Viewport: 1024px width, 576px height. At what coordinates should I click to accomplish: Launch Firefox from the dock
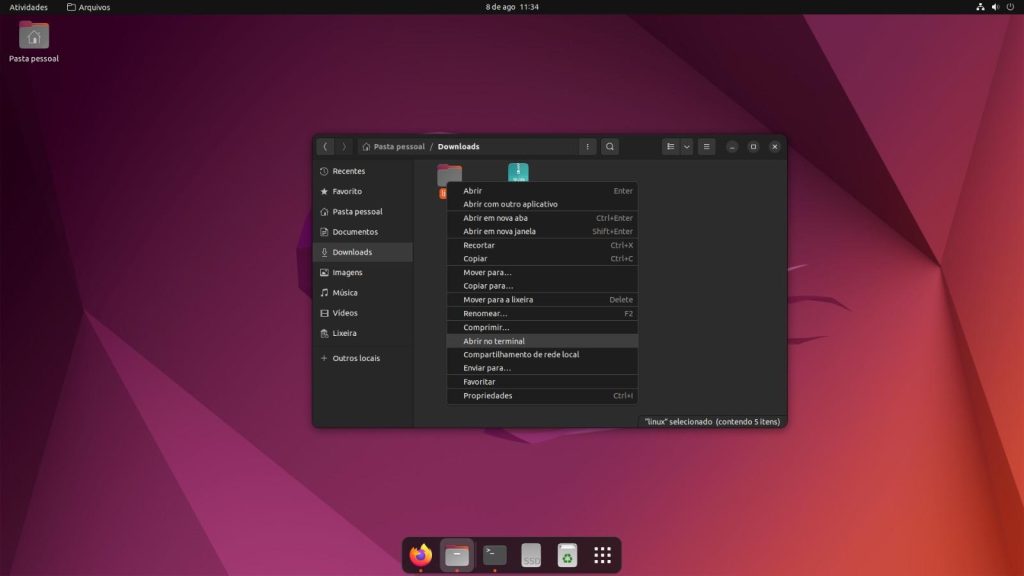pyautogui.click(x=421, y=554)
